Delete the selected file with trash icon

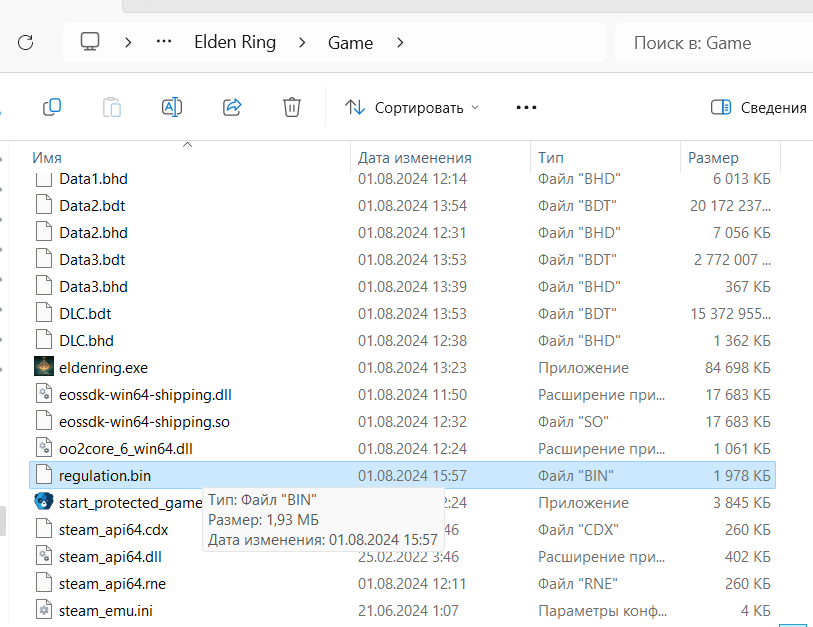point(292,107)
